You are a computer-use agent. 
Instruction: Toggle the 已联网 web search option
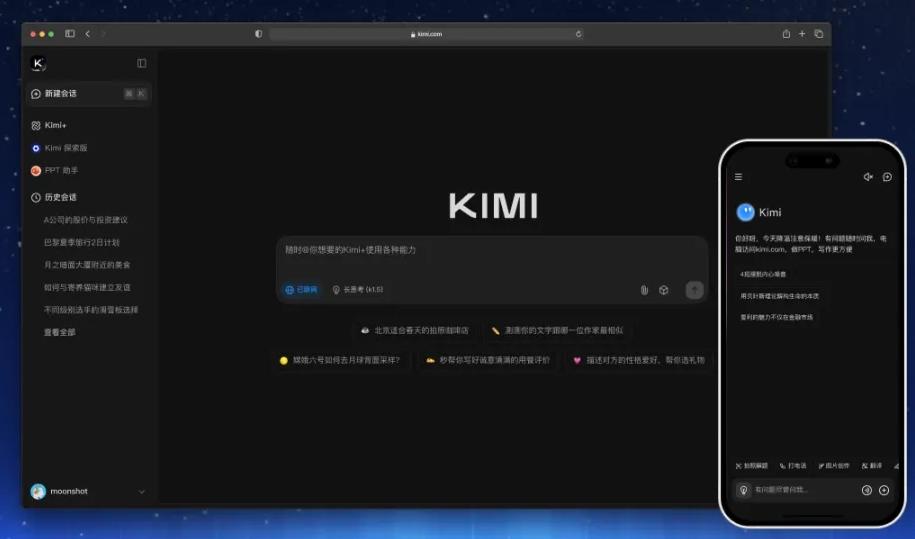tap(301, 289)
